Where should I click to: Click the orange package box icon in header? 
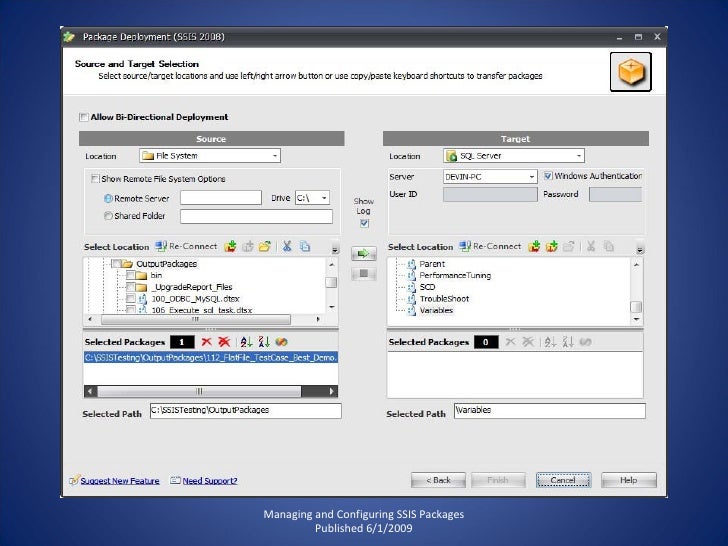[630, 72]
